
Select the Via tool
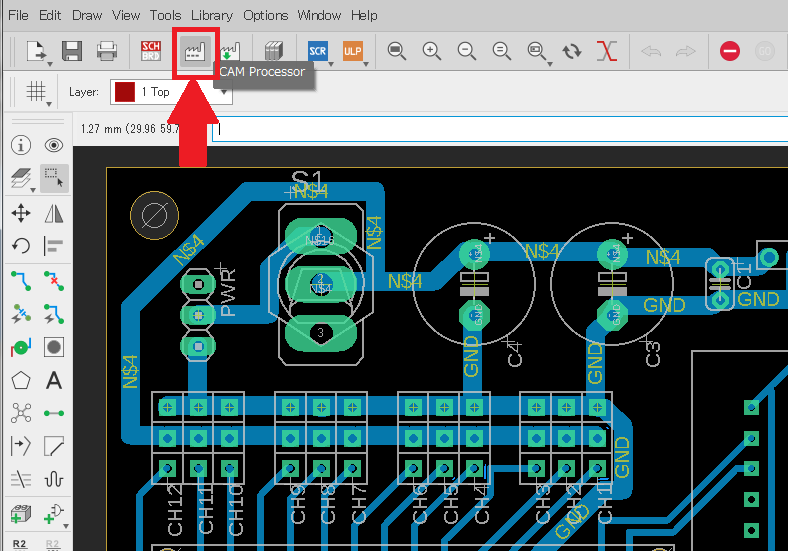point(21,347)
